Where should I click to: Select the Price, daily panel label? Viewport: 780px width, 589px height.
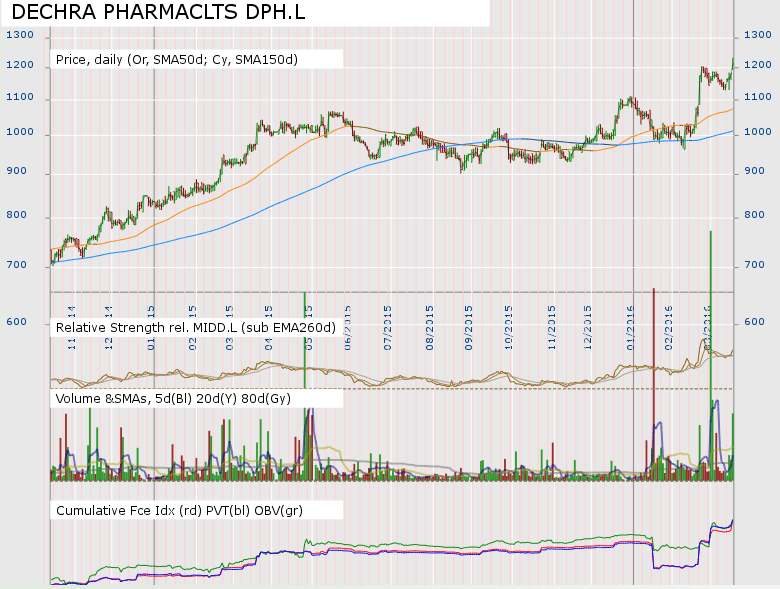click(177, 59)
